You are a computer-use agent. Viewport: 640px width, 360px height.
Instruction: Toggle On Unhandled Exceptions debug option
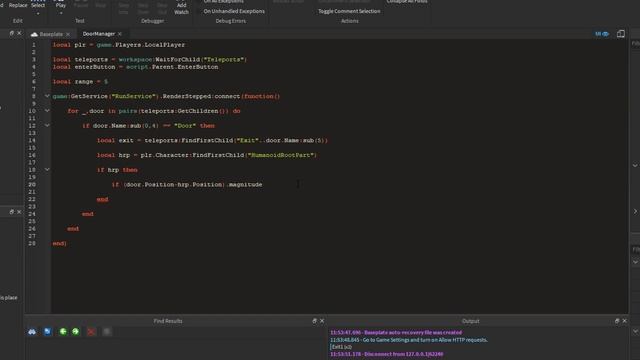pyautogui.click(x=234, y=11)
